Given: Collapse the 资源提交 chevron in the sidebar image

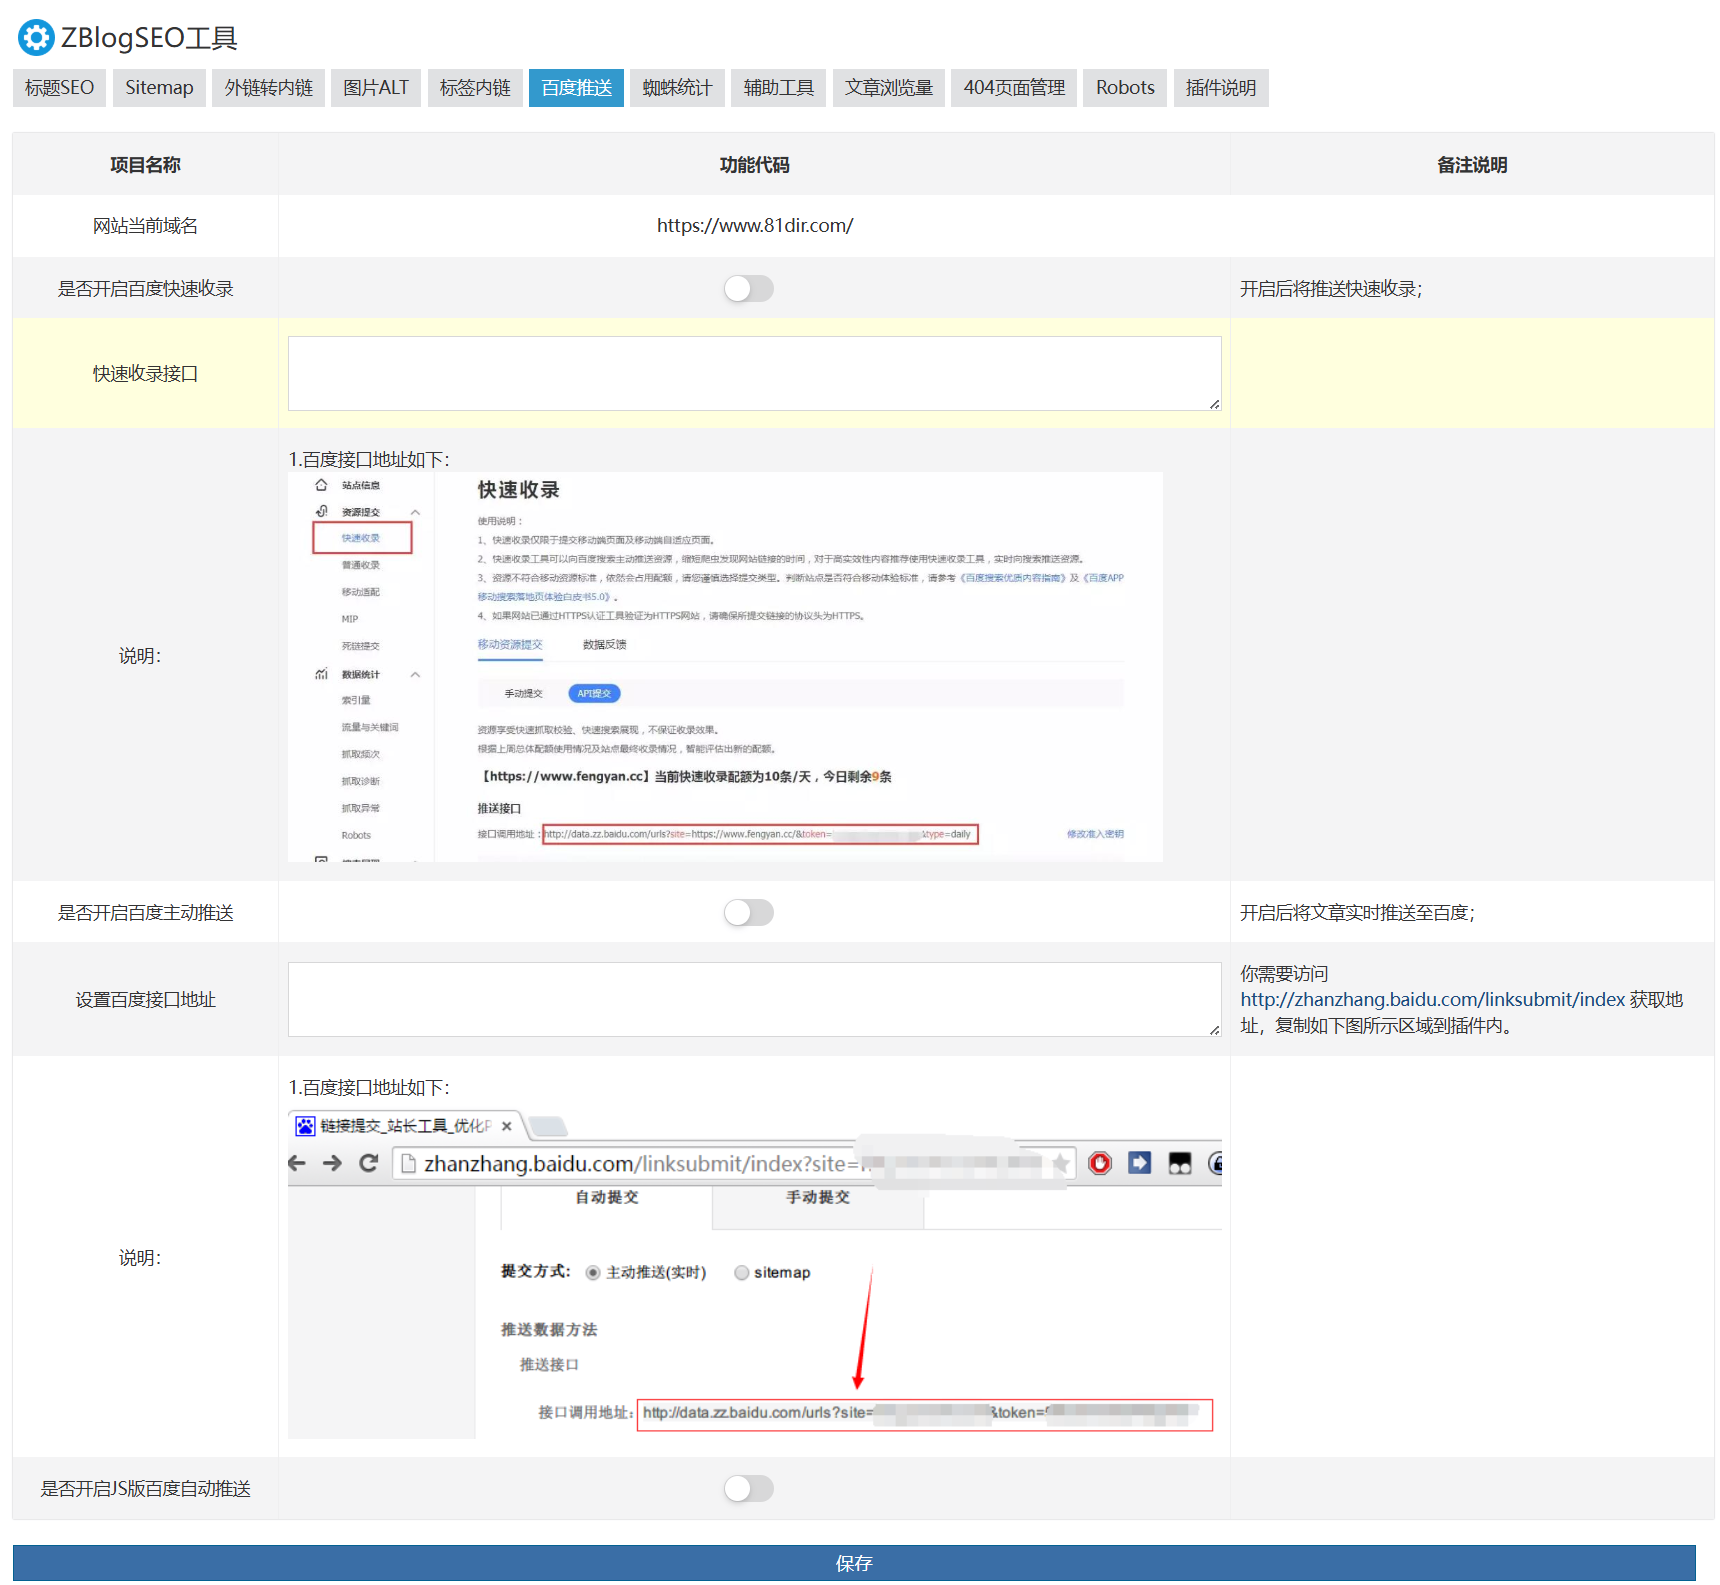Looking at the screenshot, I should pyautogui.click(x=415, y=512).
